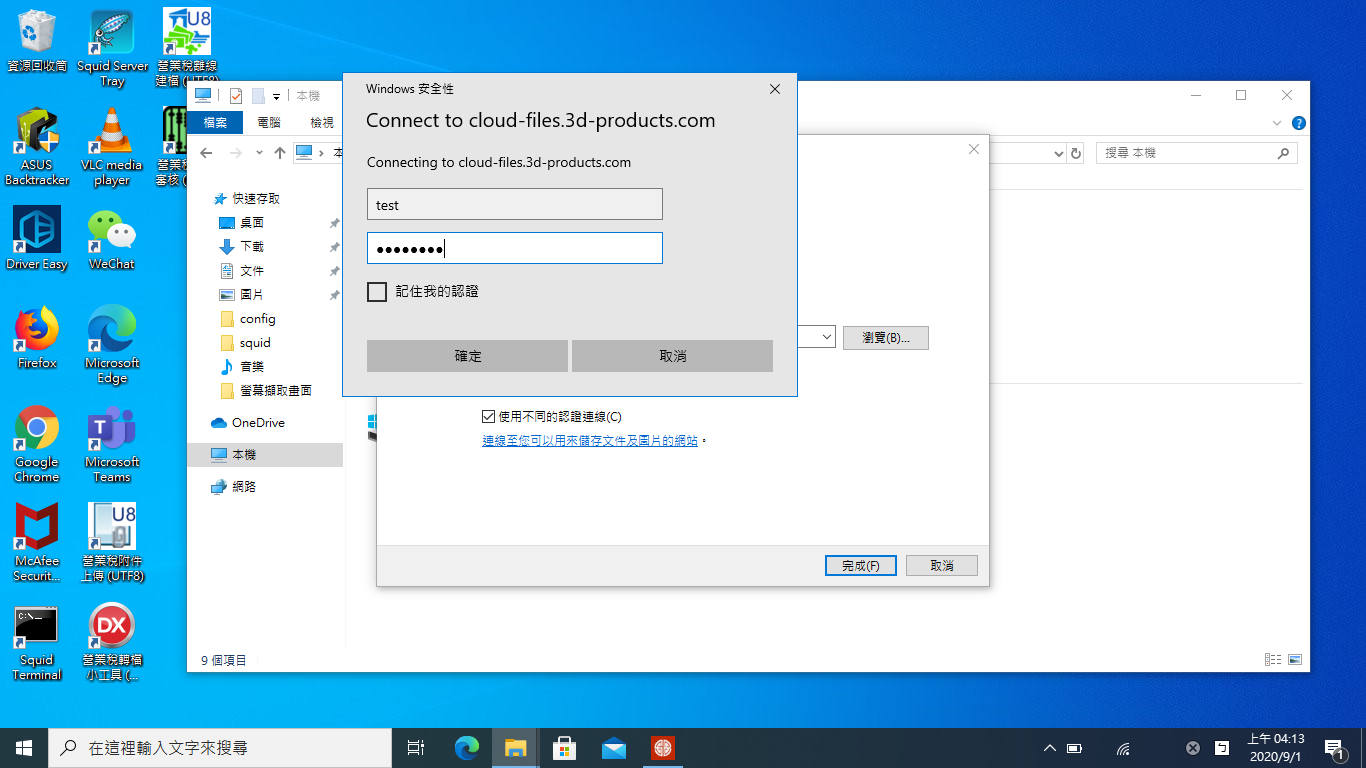The height and width of the screenshot is (768, 1366).
Task: Expand the address bar history dropdown
Action: 1059,154
